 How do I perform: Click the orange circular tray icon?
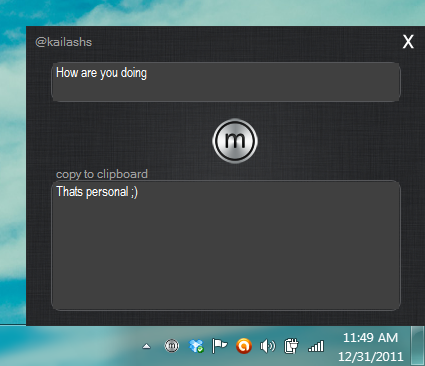244,346
